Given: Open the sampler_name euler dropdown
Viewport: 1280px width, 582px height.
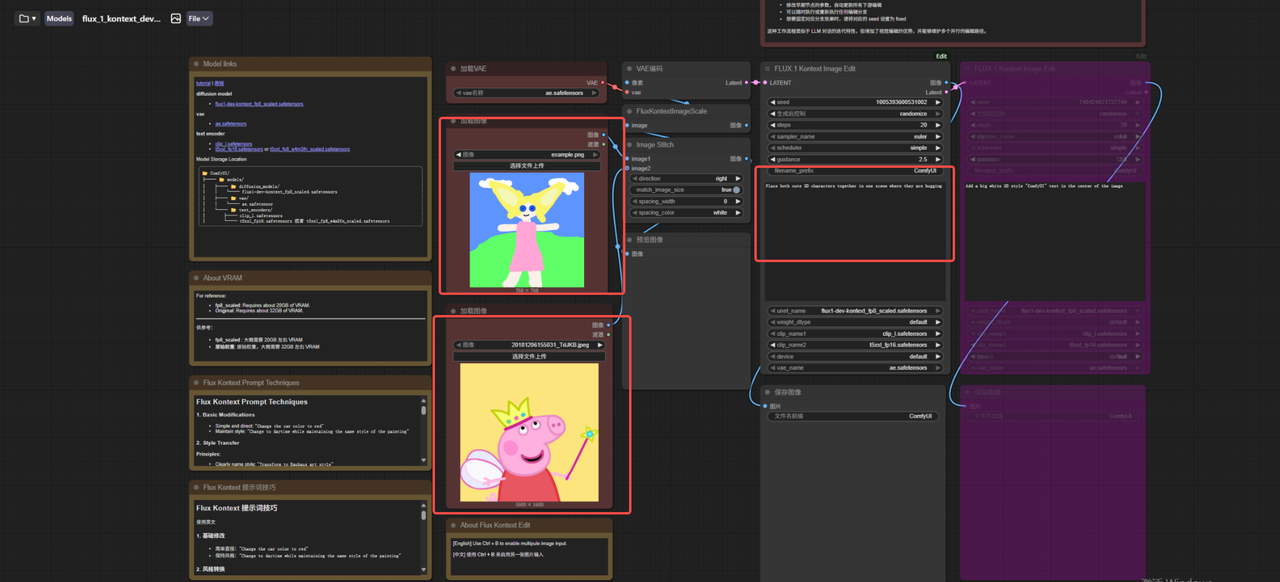Looking at the screenshot, I should (855, 136).
